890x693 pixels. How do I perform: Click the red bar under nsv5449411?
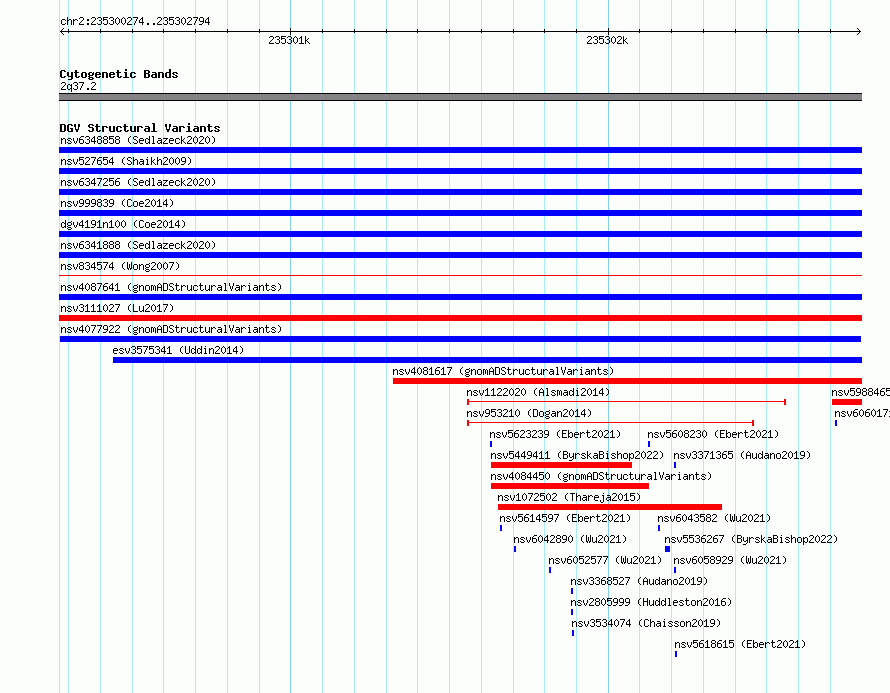pyautogui.click(x=561, y=465)
